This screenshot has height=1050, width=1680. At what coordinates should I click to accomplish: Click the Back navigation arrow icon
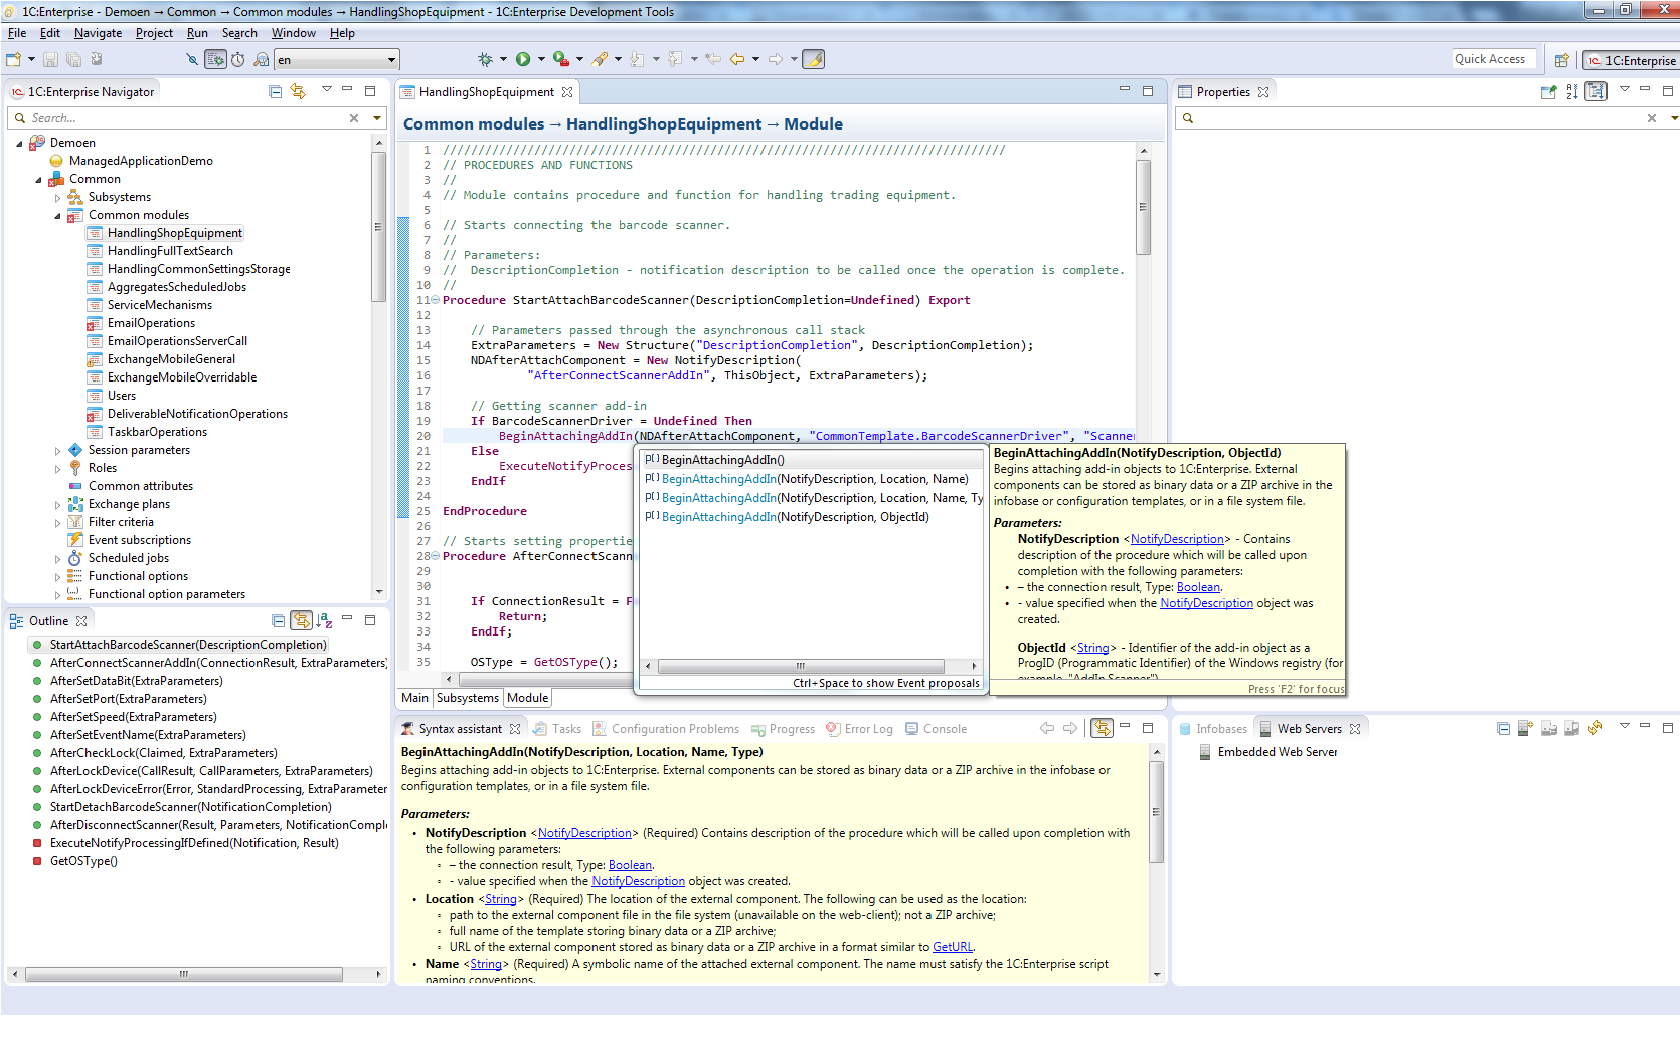(x=737, y=59)
